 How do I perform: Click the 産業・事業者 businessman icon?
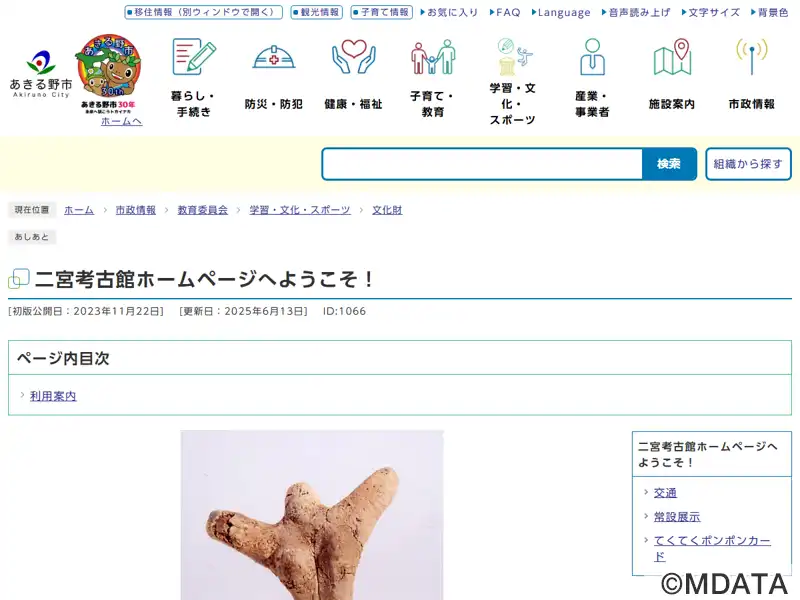592,57
